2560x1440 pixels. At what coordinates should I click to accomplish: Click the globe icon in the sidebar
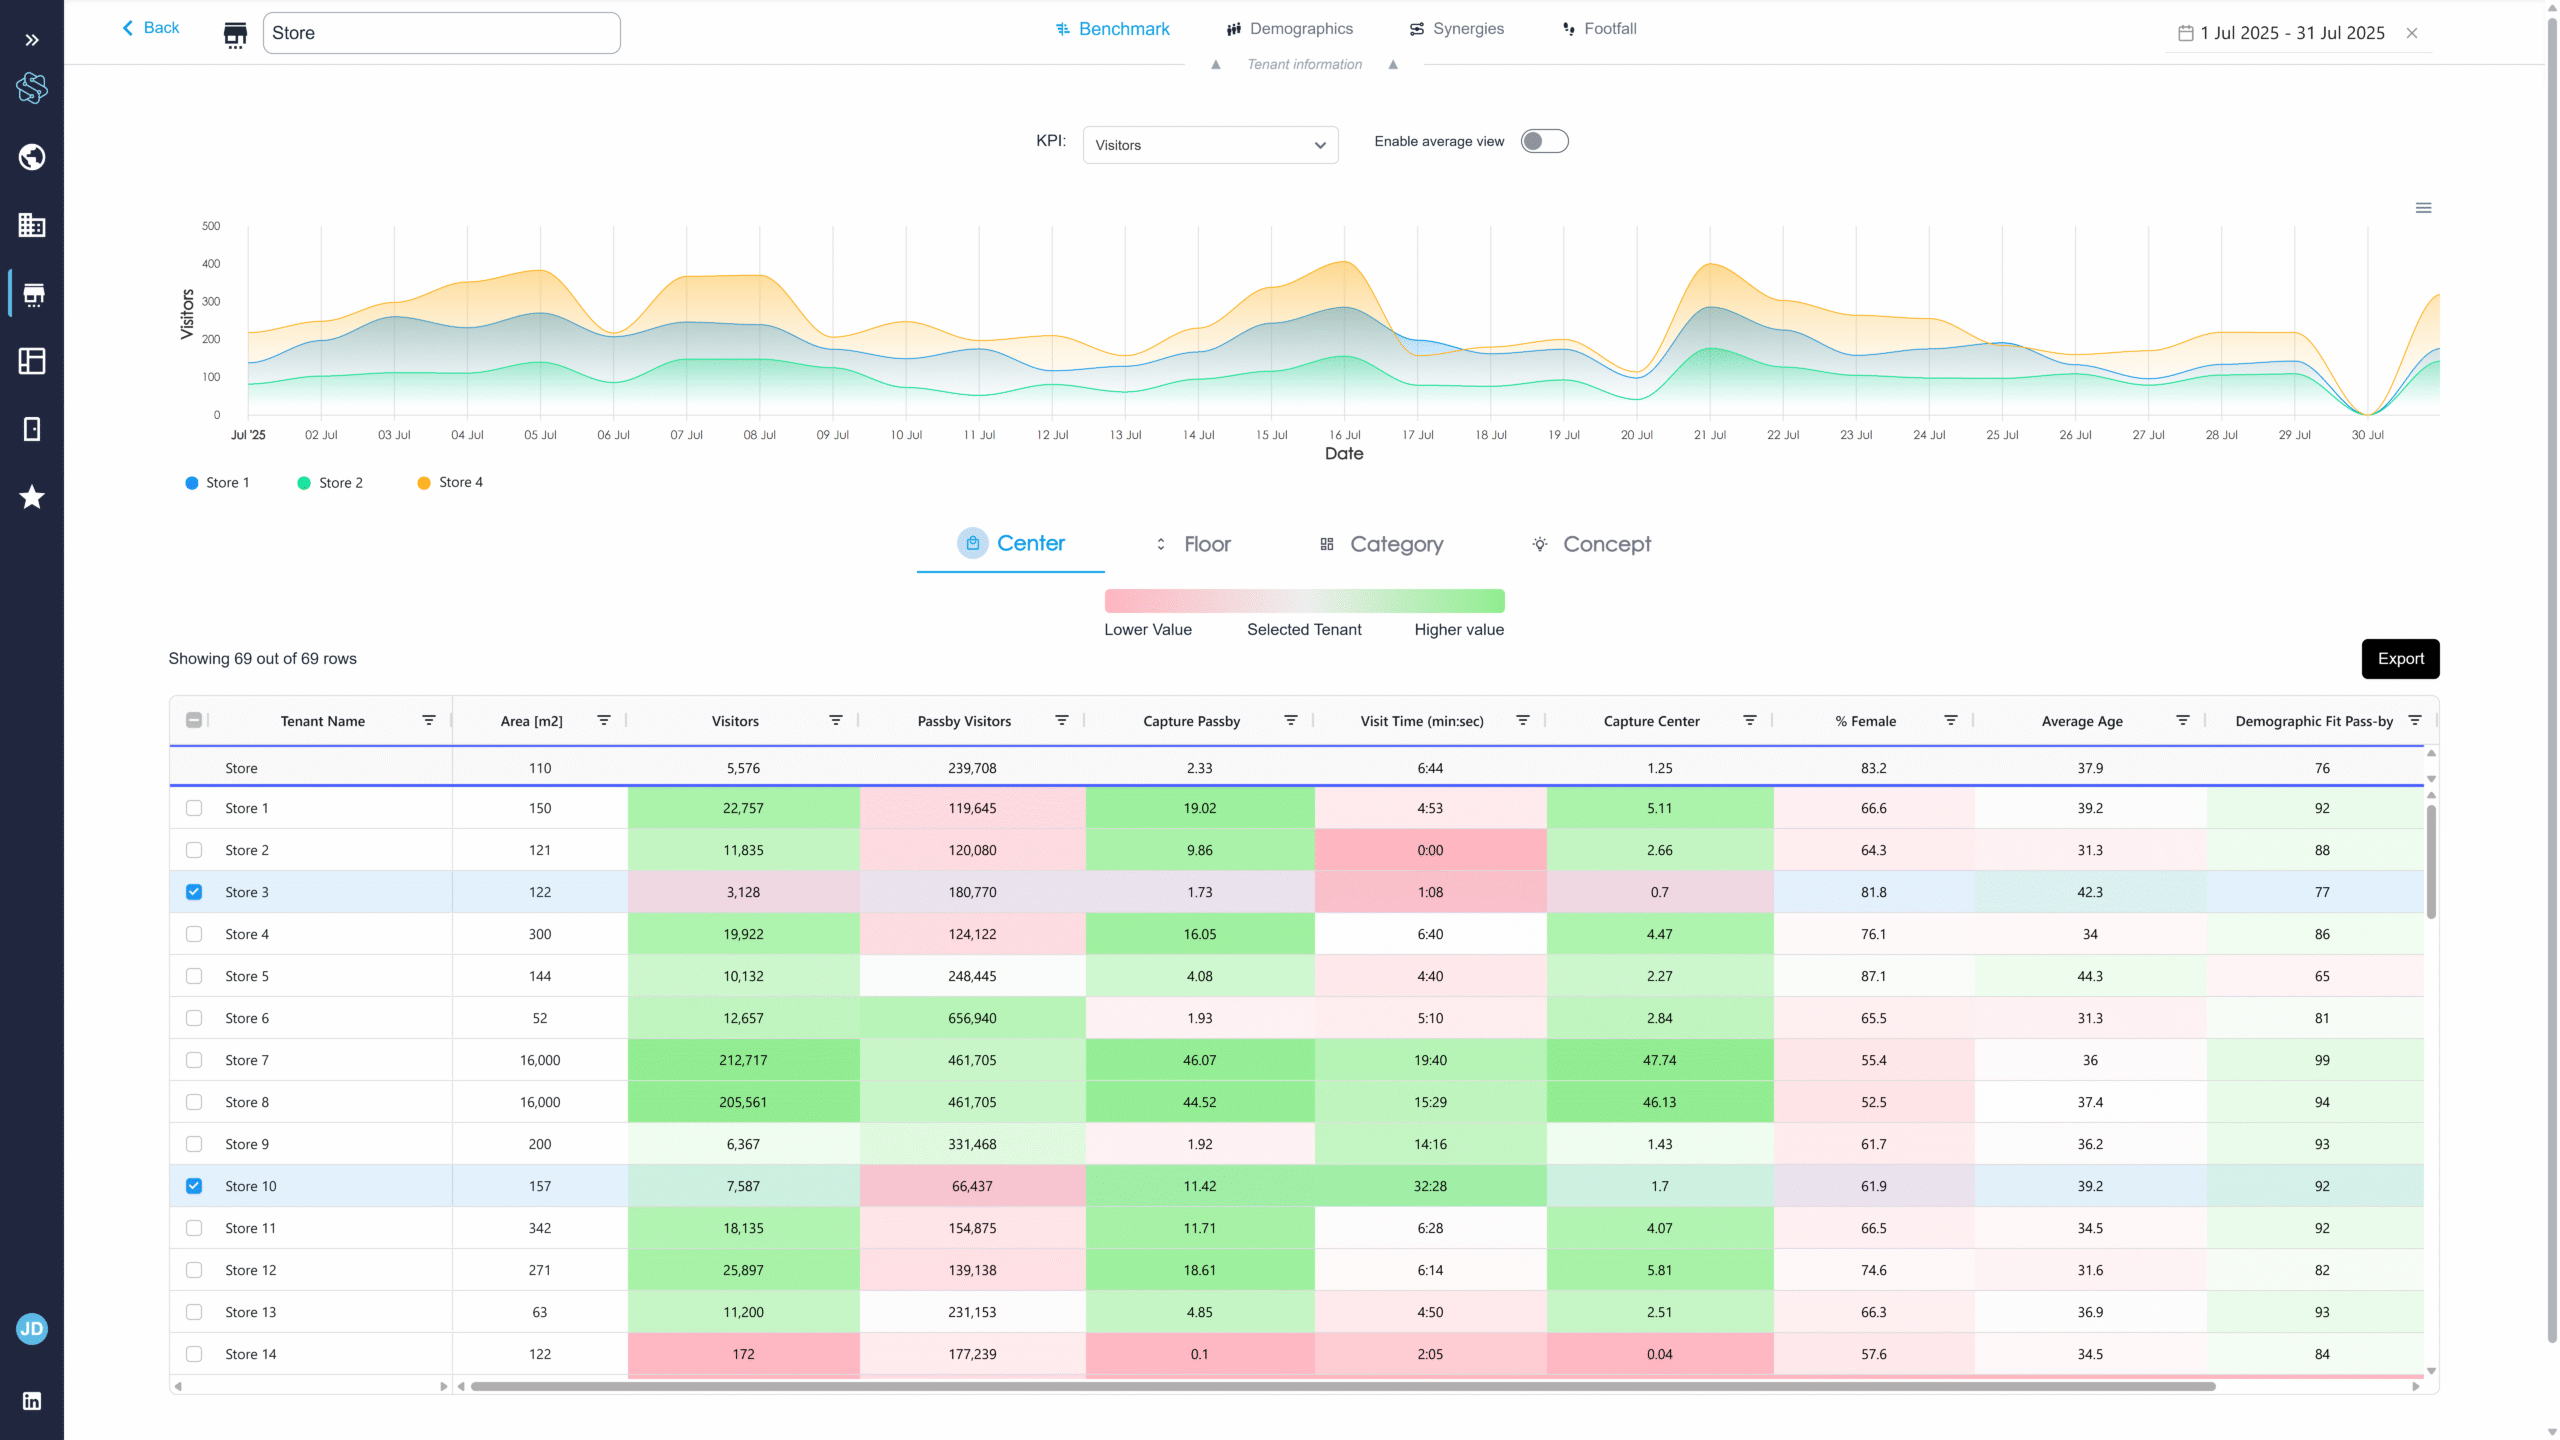click(x=32, y=157)
